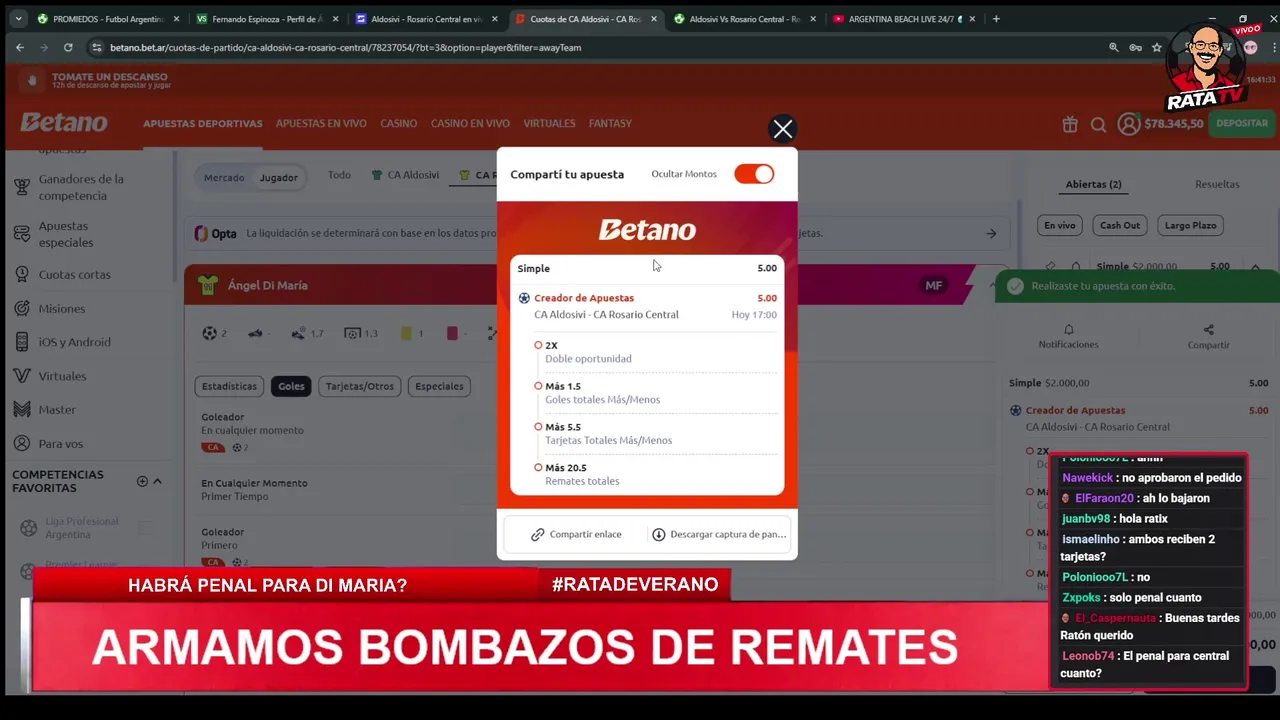
Task: Open the Resueltas bets tab
Action: coord(1217,184)
